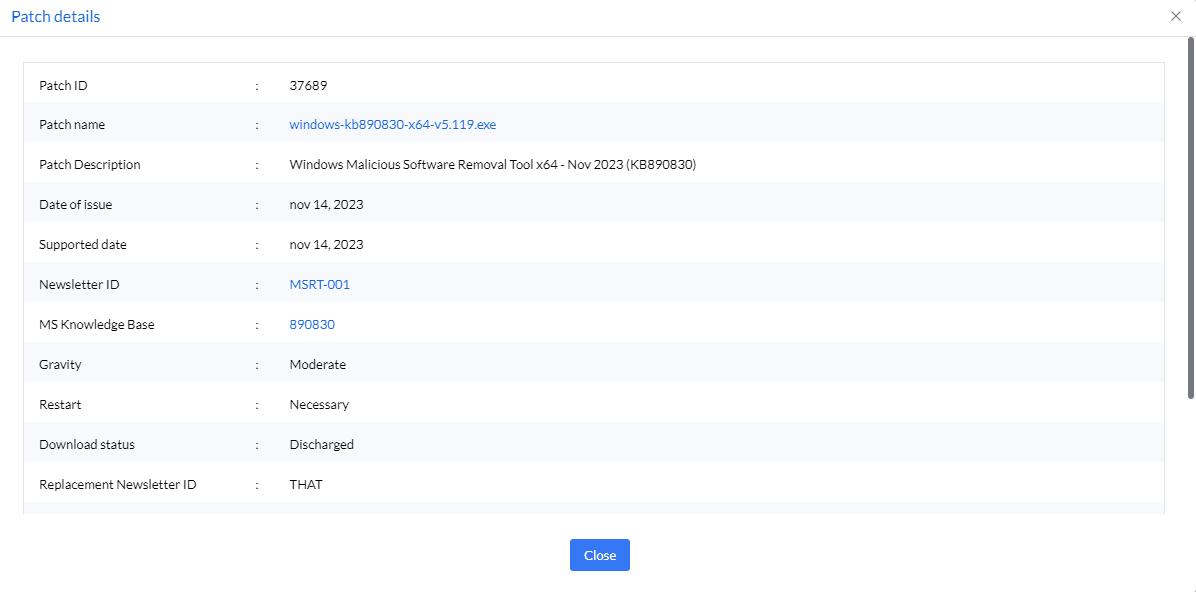This screenshot has height=592, width=1196.
Task: Click the Supported date label
Action: pos(82,245)
